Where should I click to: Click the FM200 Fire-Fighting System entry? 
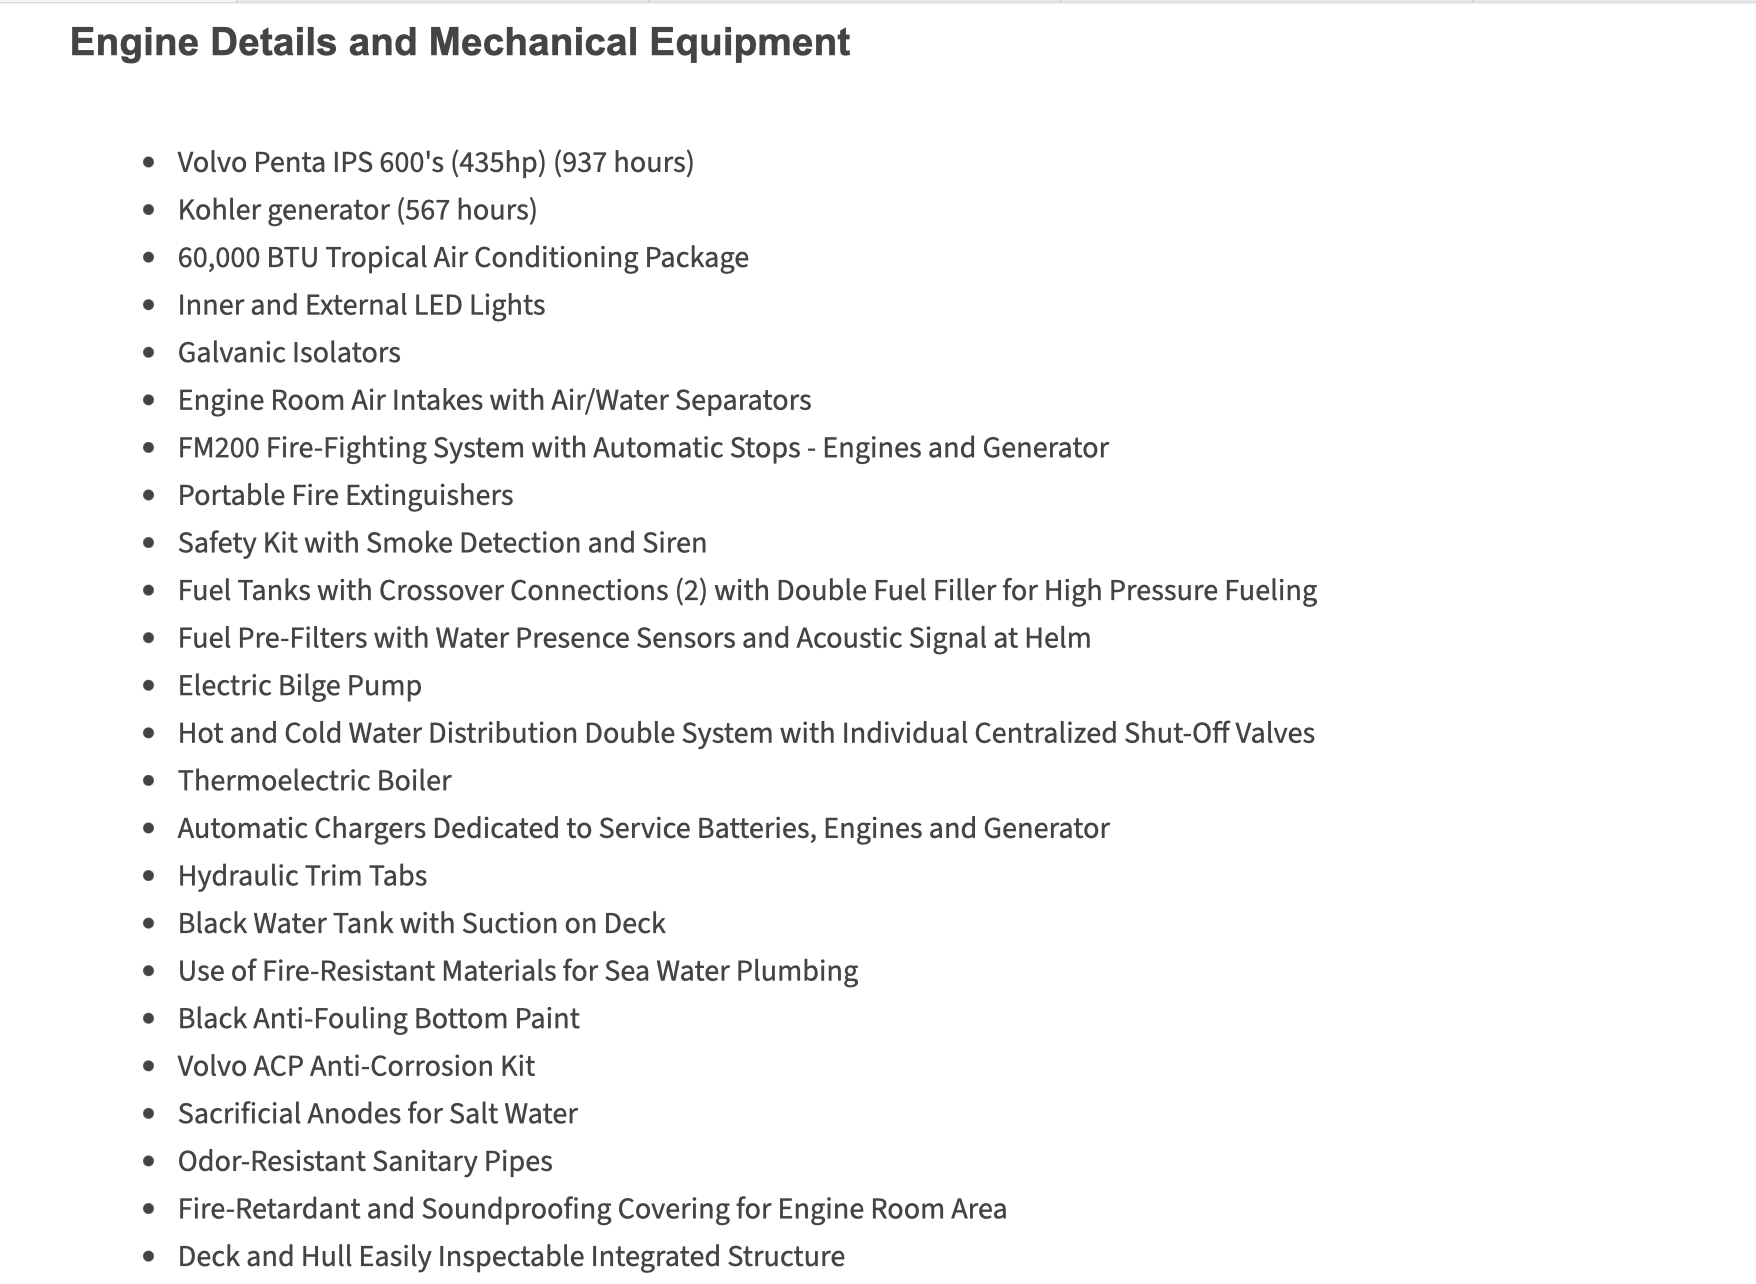[643, 448]
